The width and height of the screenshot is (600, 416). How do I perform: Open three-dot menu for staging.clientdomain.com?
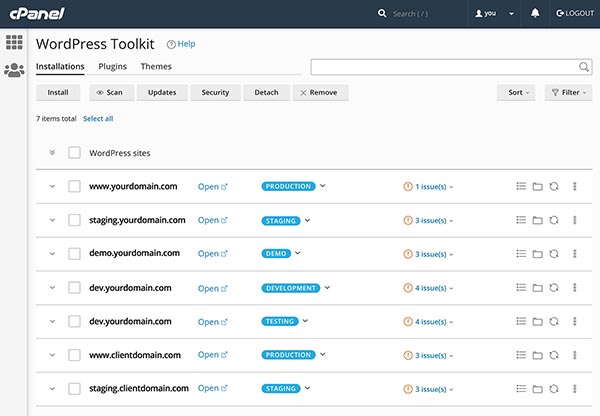pos(574,389)
